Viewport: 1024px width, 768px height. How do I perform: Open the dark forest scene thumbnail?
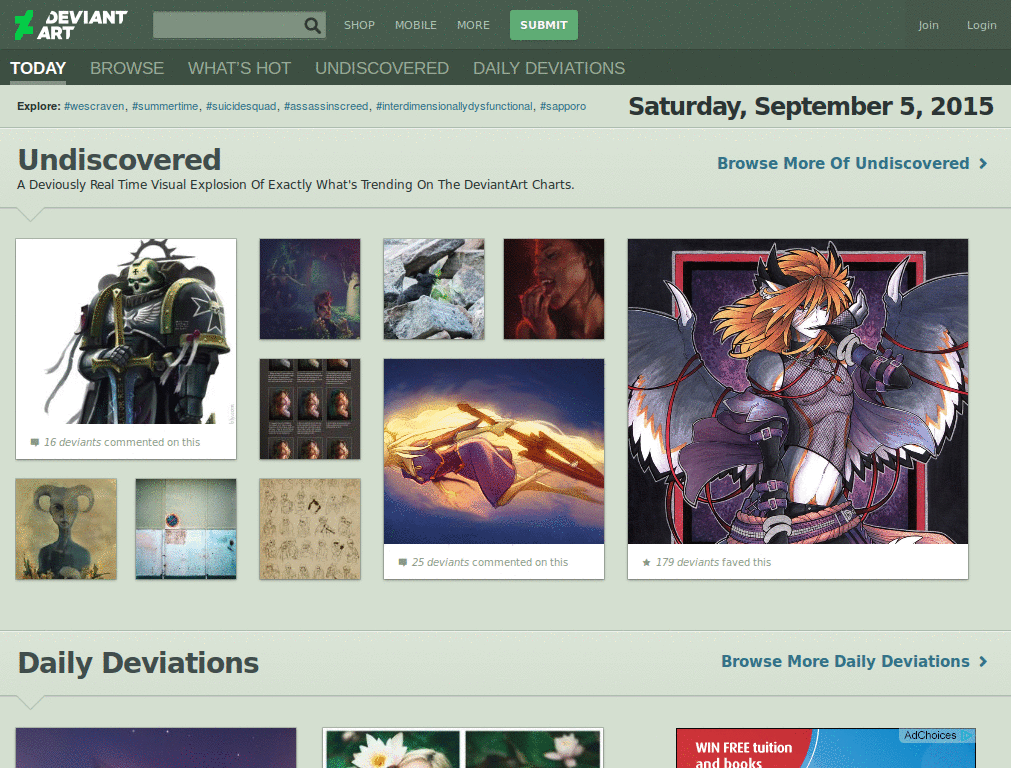tap(310, 289)
